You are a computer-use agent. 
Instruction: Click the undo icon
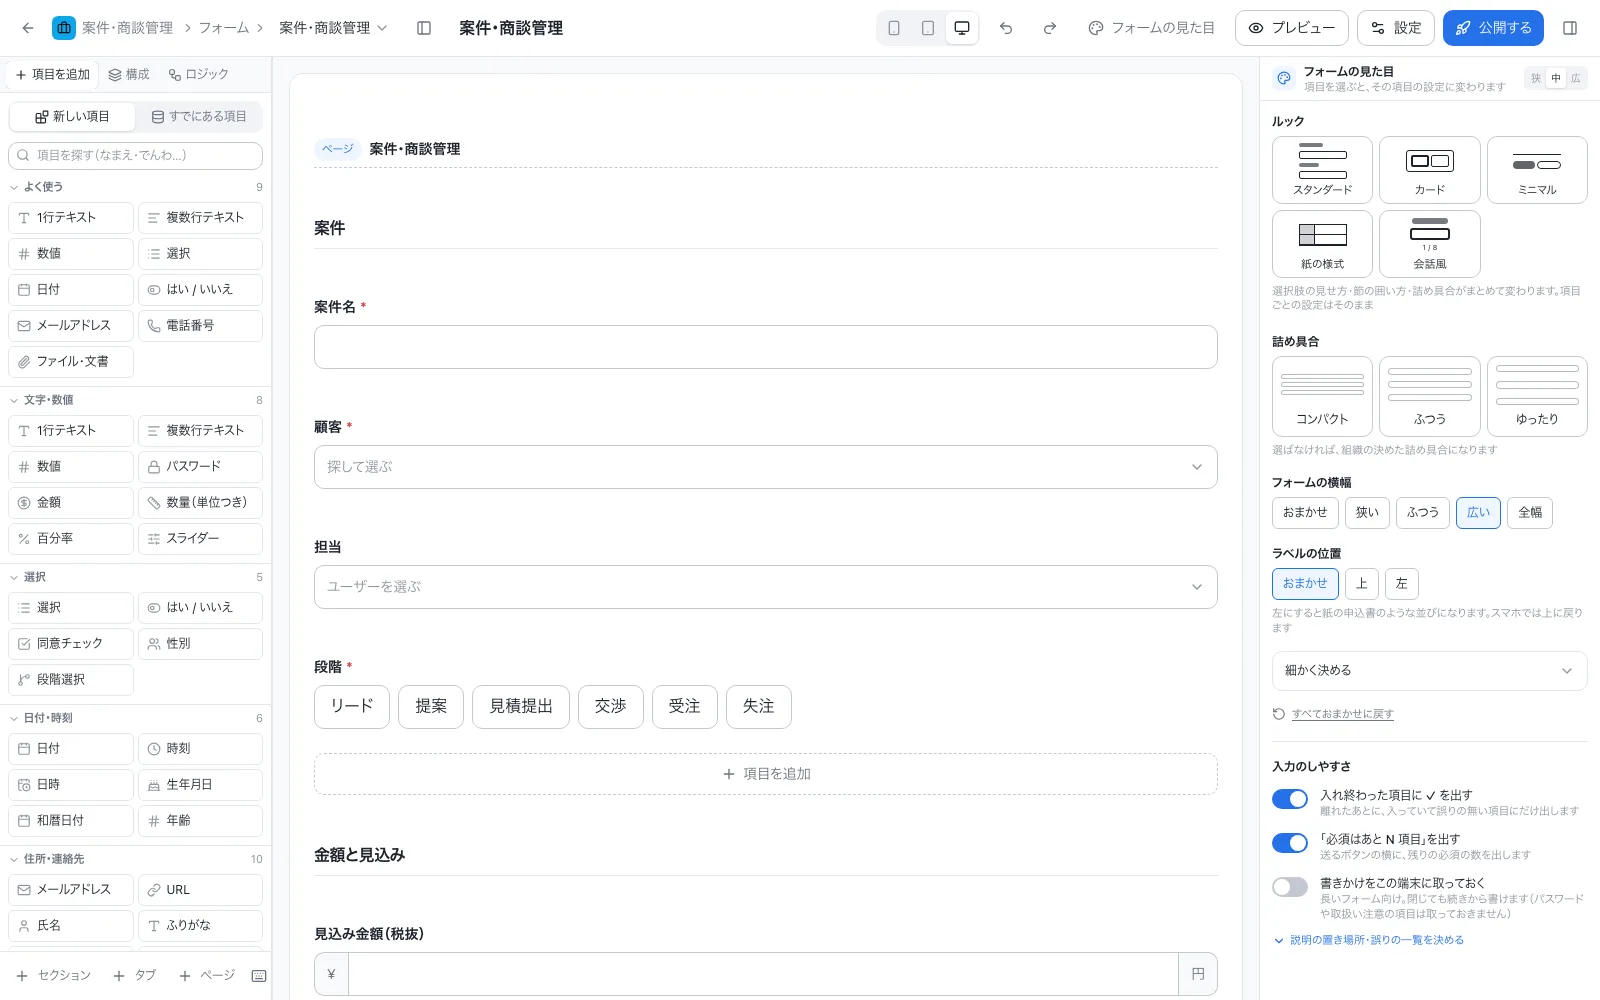[x=1006, y=28]
